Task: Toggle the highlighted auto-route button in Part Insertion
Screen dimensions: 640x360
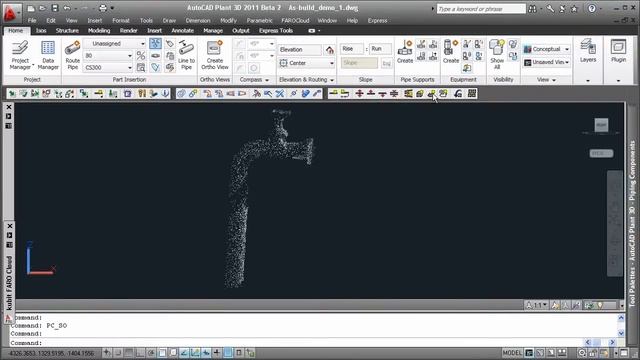Action: (x=156, y=43)
